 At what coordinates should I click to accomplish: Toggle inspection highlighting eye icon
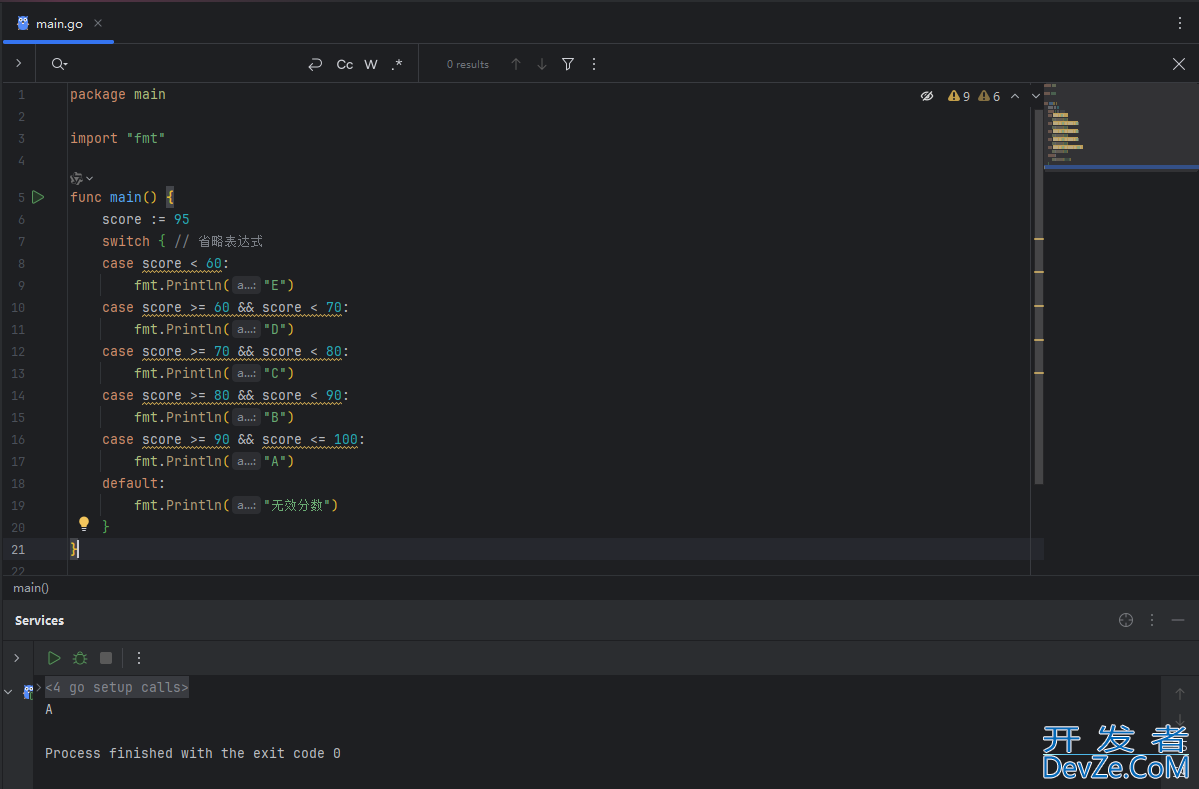click(x=927, y=96)
